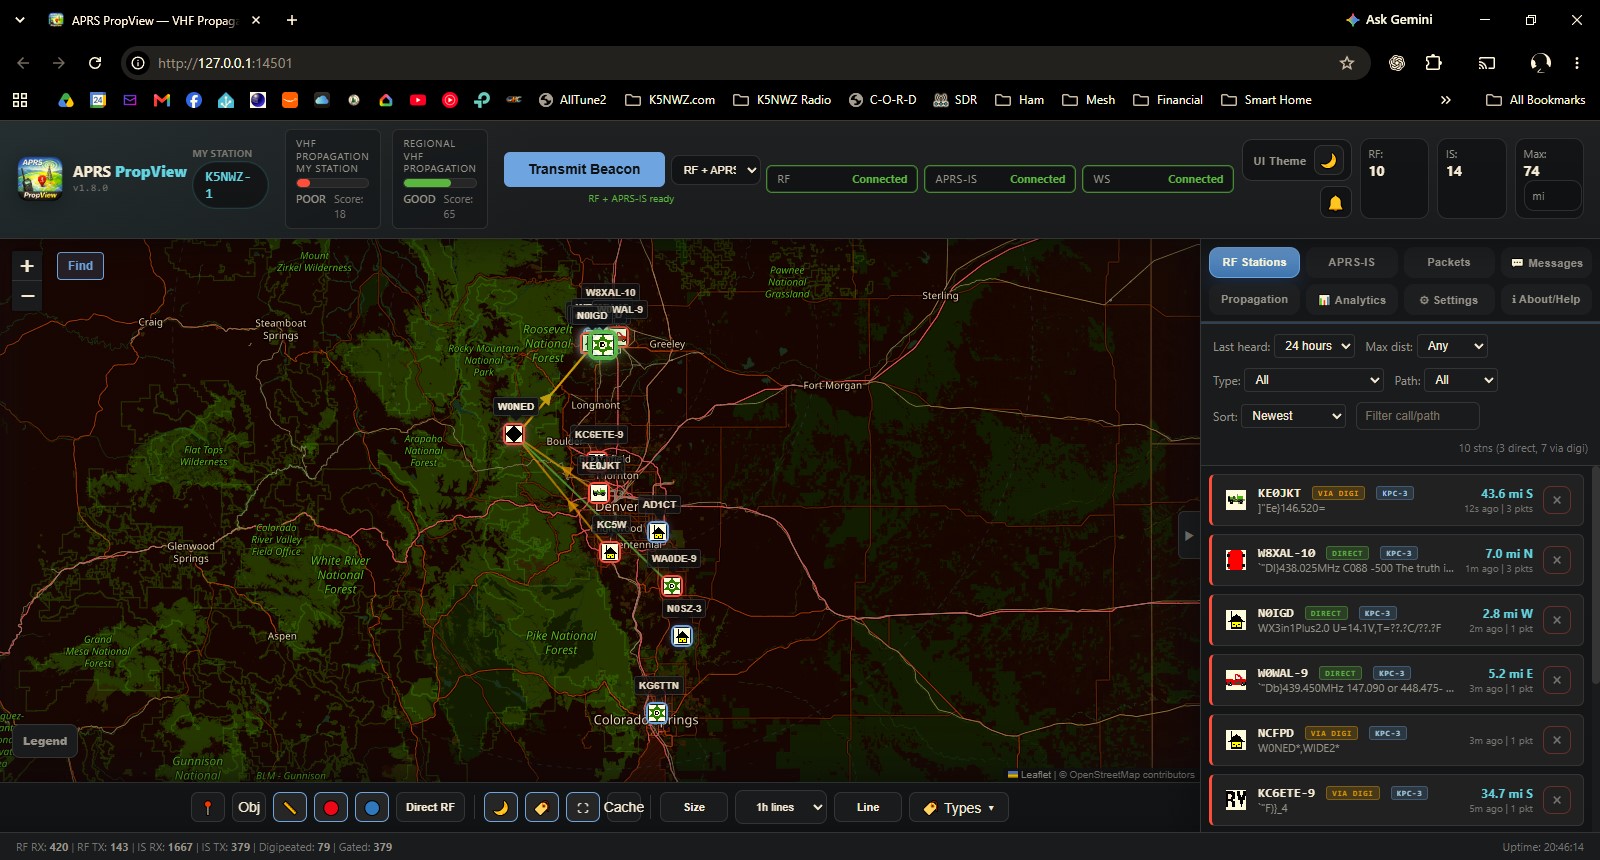Dismiss the N0IGD station card with its X
This screenshot has width=1600, height=860.
pos(1557,620)
